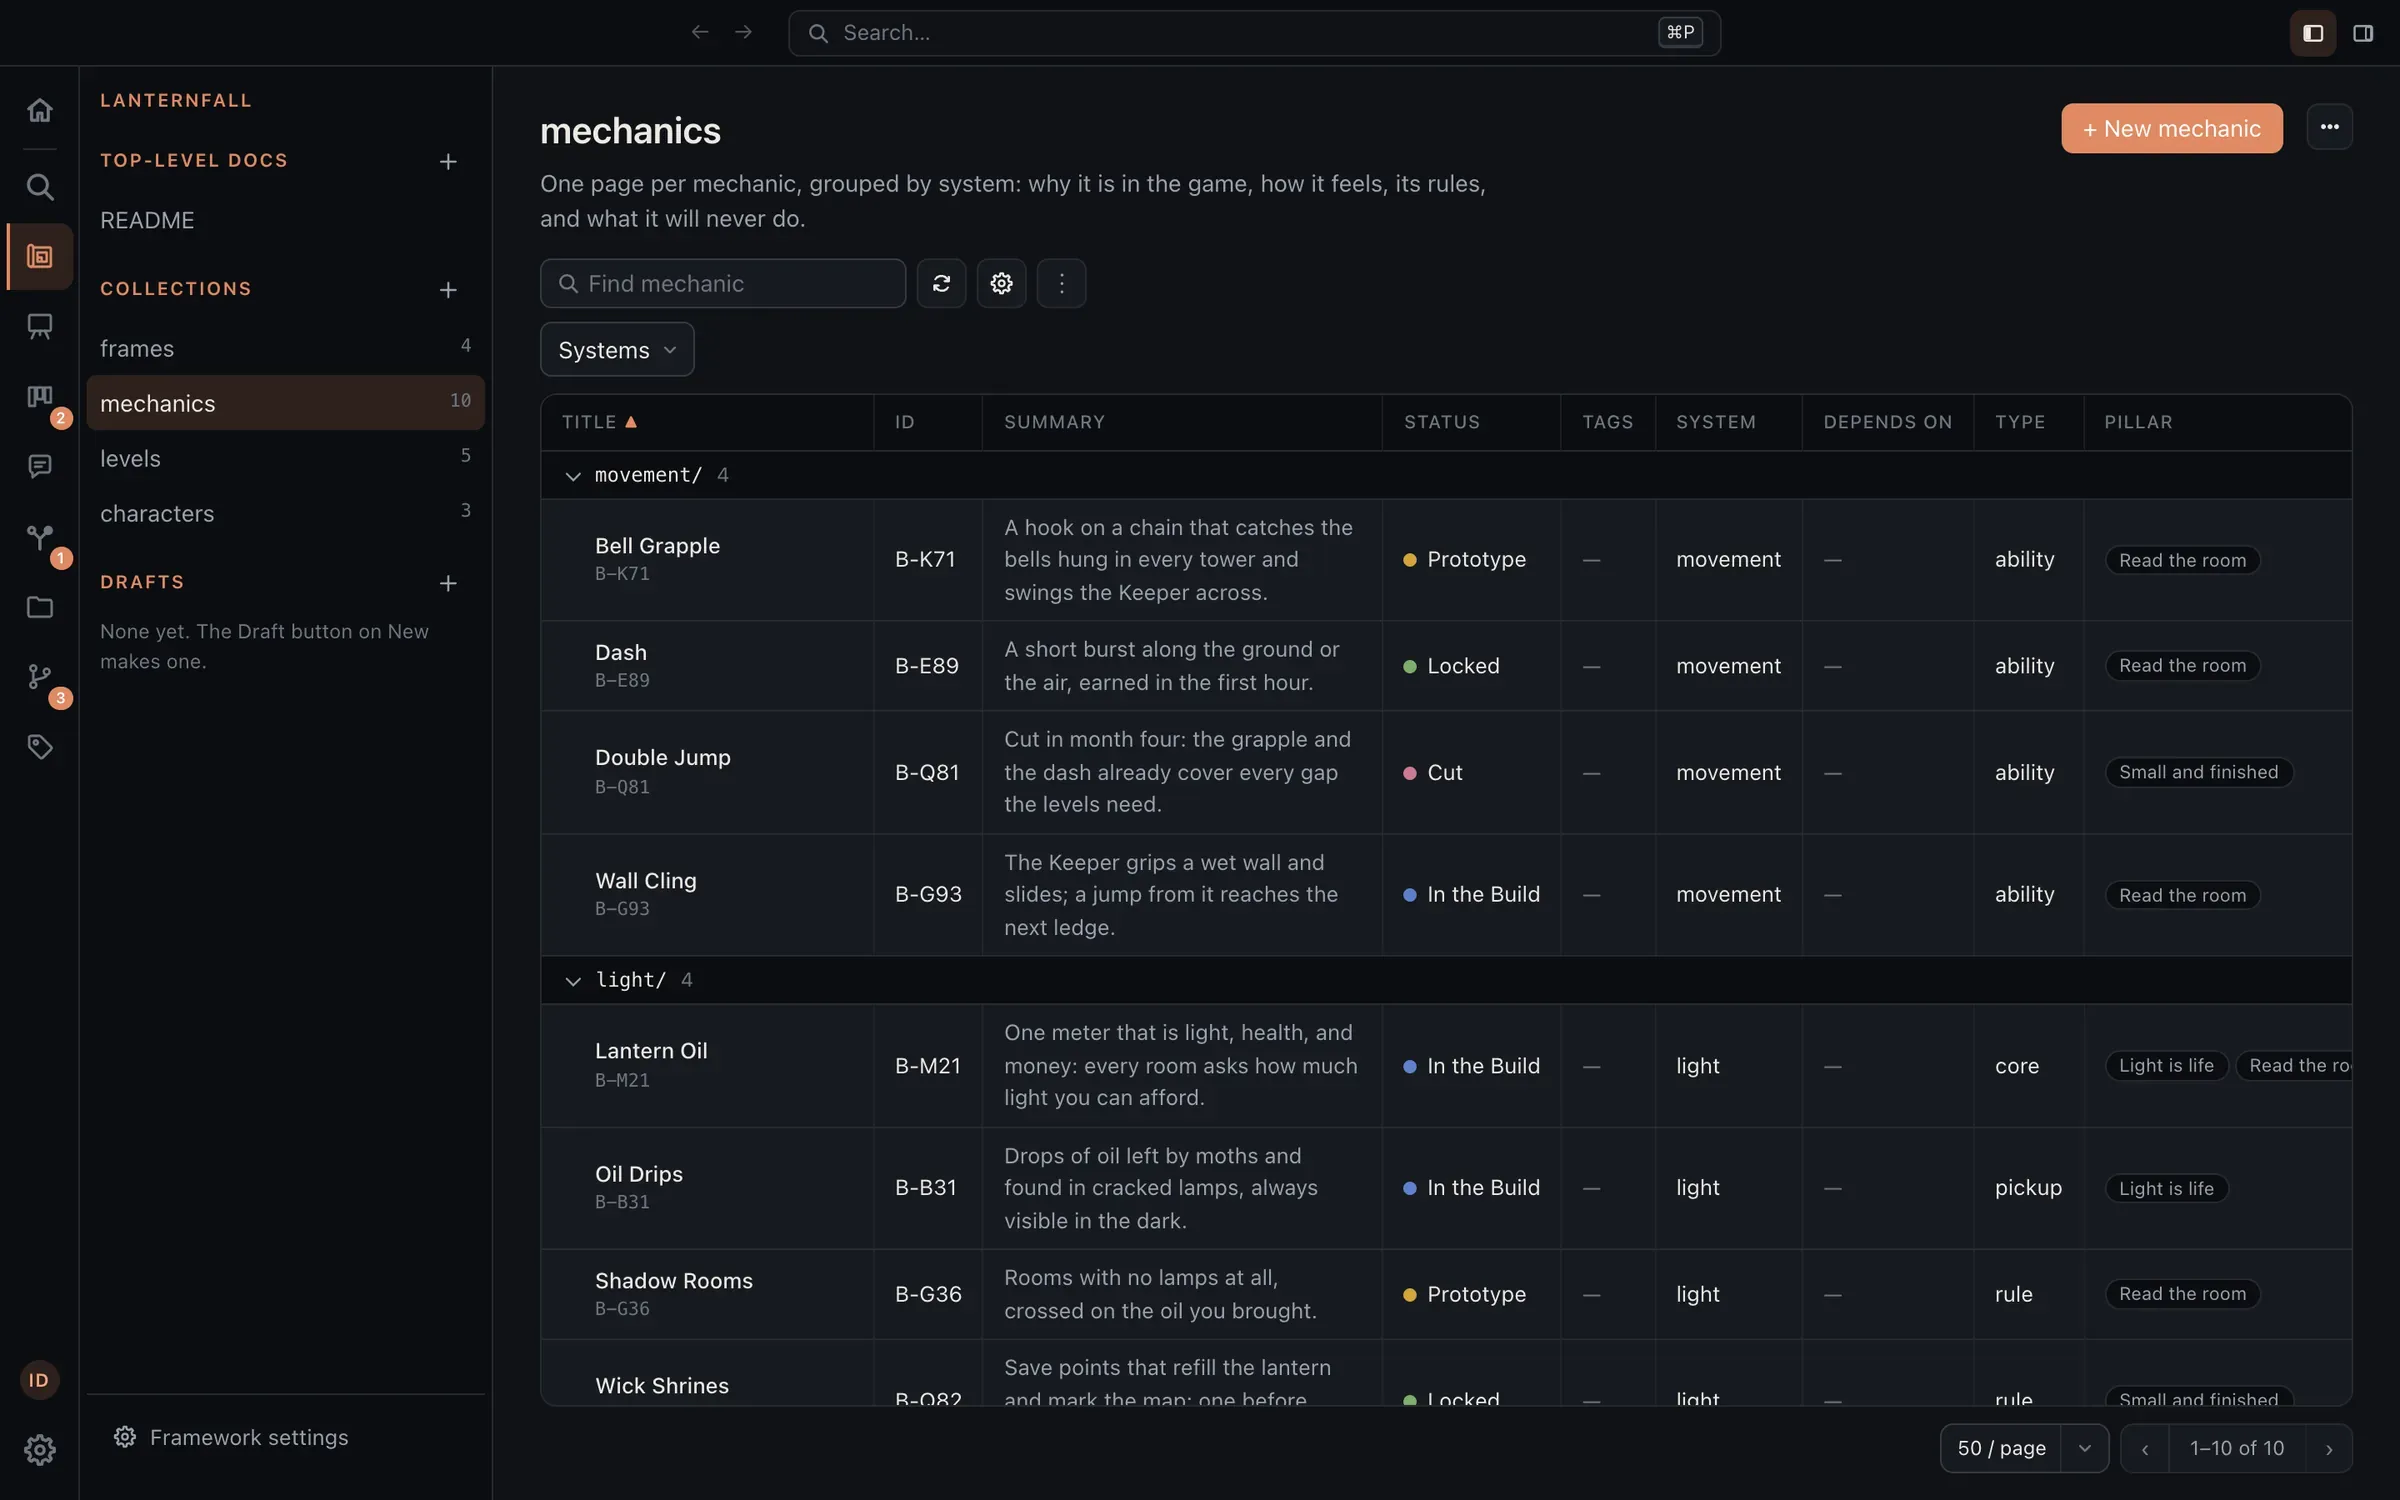Focus the Find mechanic input
The image size is (2400, 1500).
[x=723, y=284]
